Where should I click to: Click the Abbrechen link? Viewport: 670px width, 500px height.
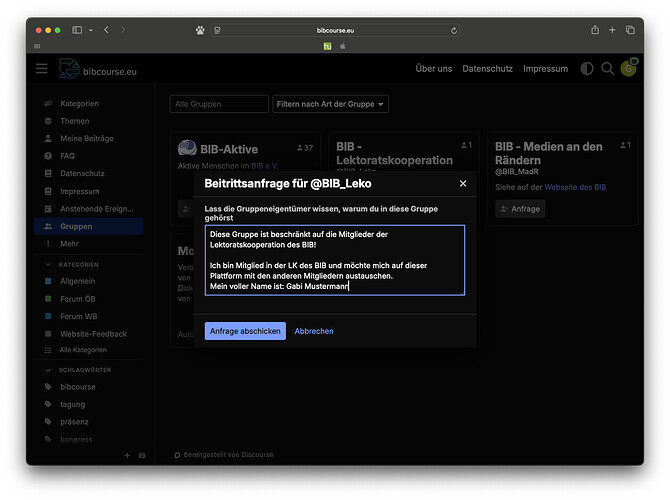pos(314,331)
